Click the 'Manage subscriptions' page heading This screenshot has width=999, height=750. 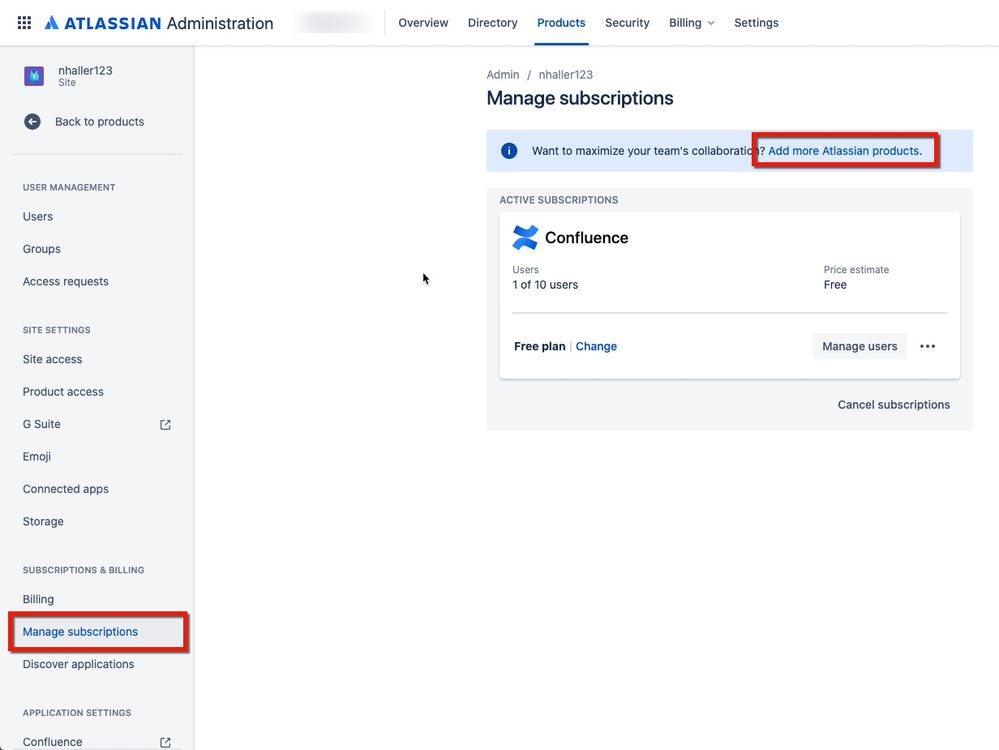click(x=580, y=98)
